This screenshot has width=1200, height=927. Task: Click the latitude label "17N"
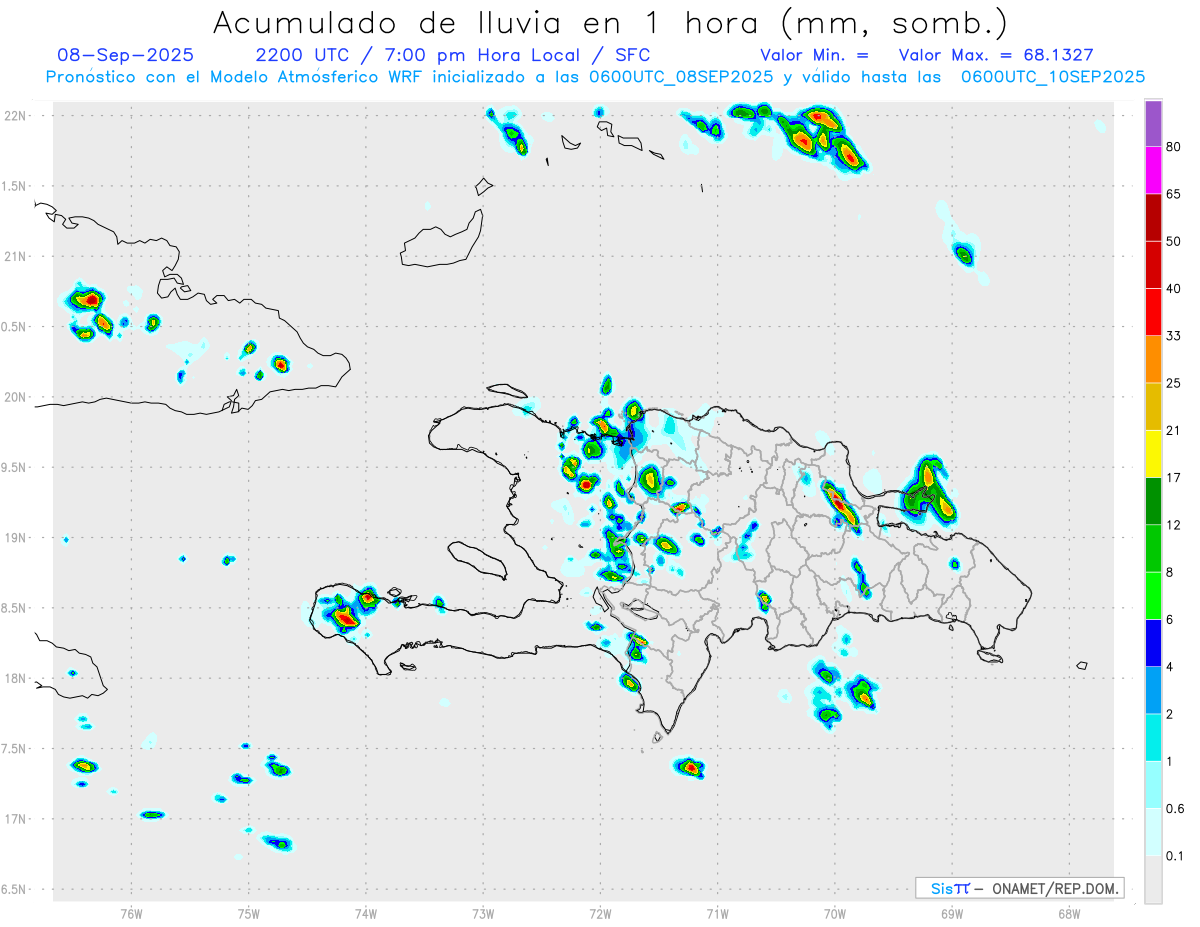pos(16,819)
